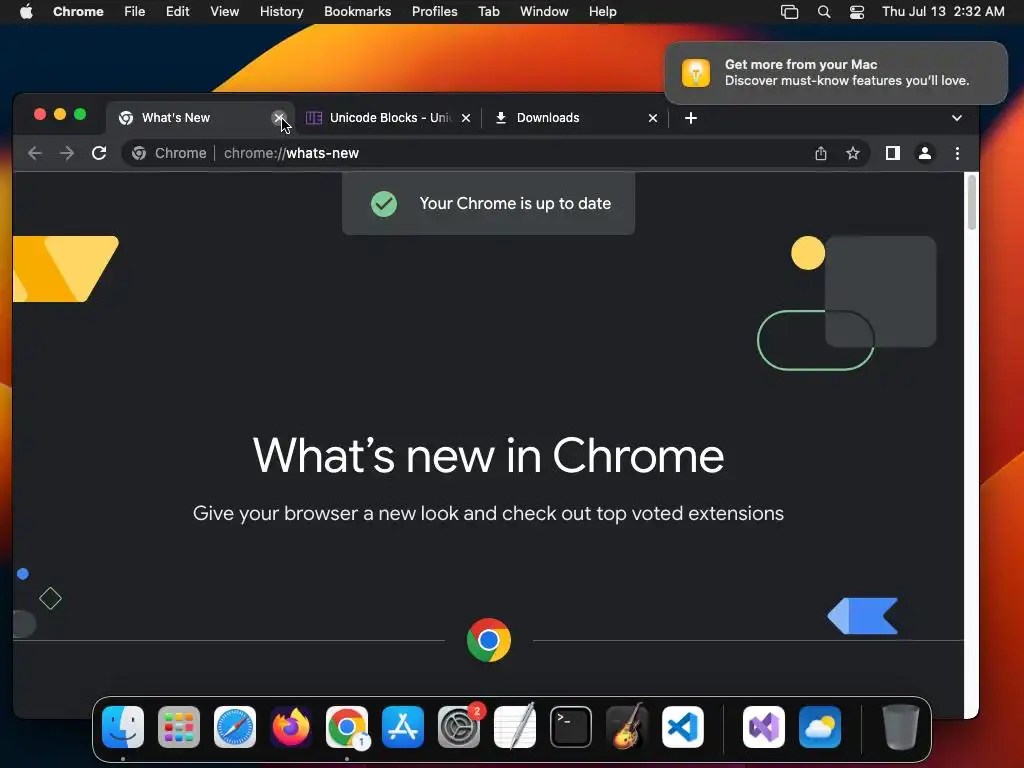Click the yellow lightbulb Tips icon
Image resolution: width=1024 pixels, height=768 pixels.
click(696, 72)
